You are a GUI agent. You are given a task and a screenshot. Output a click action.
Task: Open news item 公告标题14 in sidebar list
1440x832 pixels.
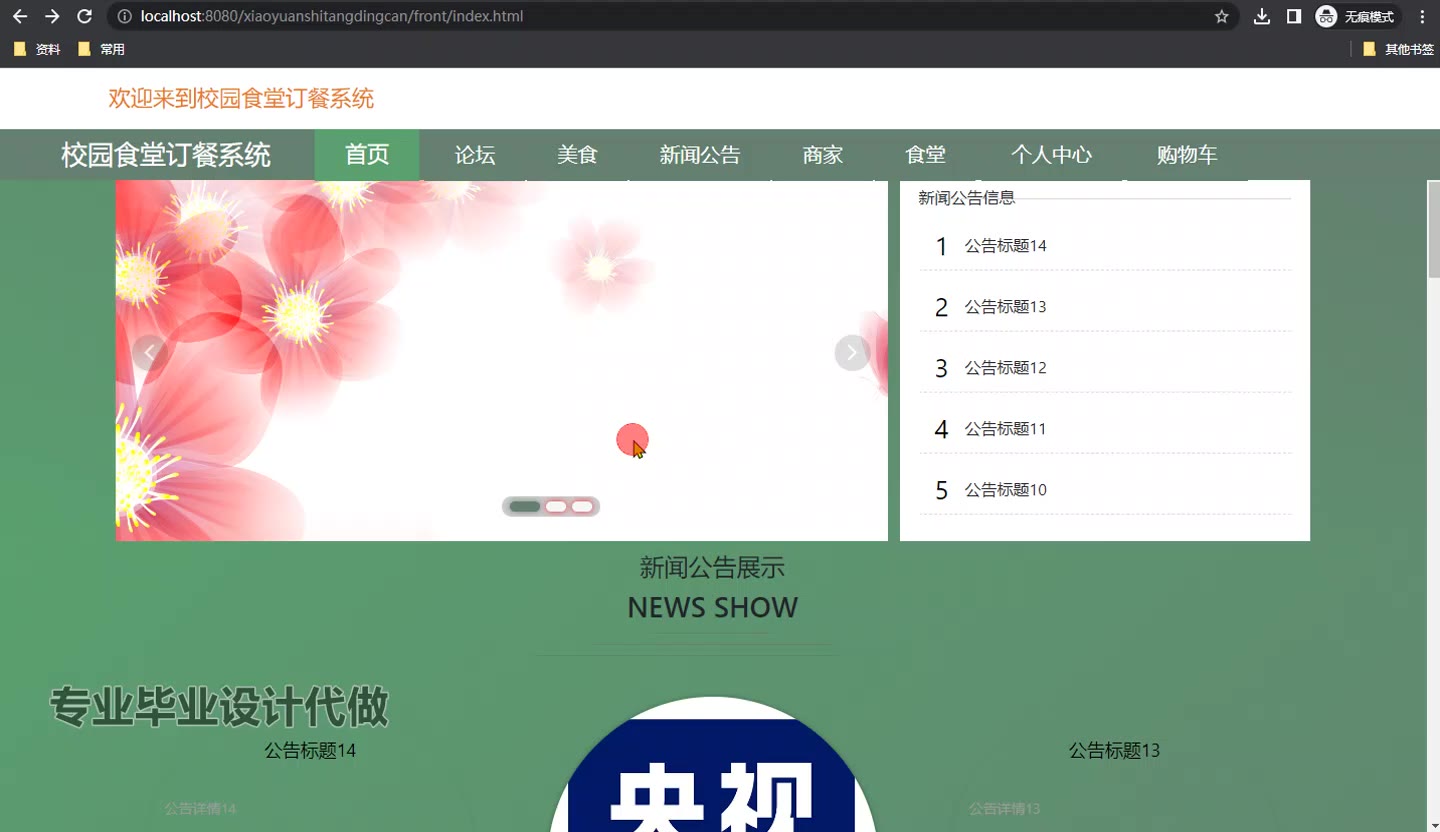(x=1006, y=246)
